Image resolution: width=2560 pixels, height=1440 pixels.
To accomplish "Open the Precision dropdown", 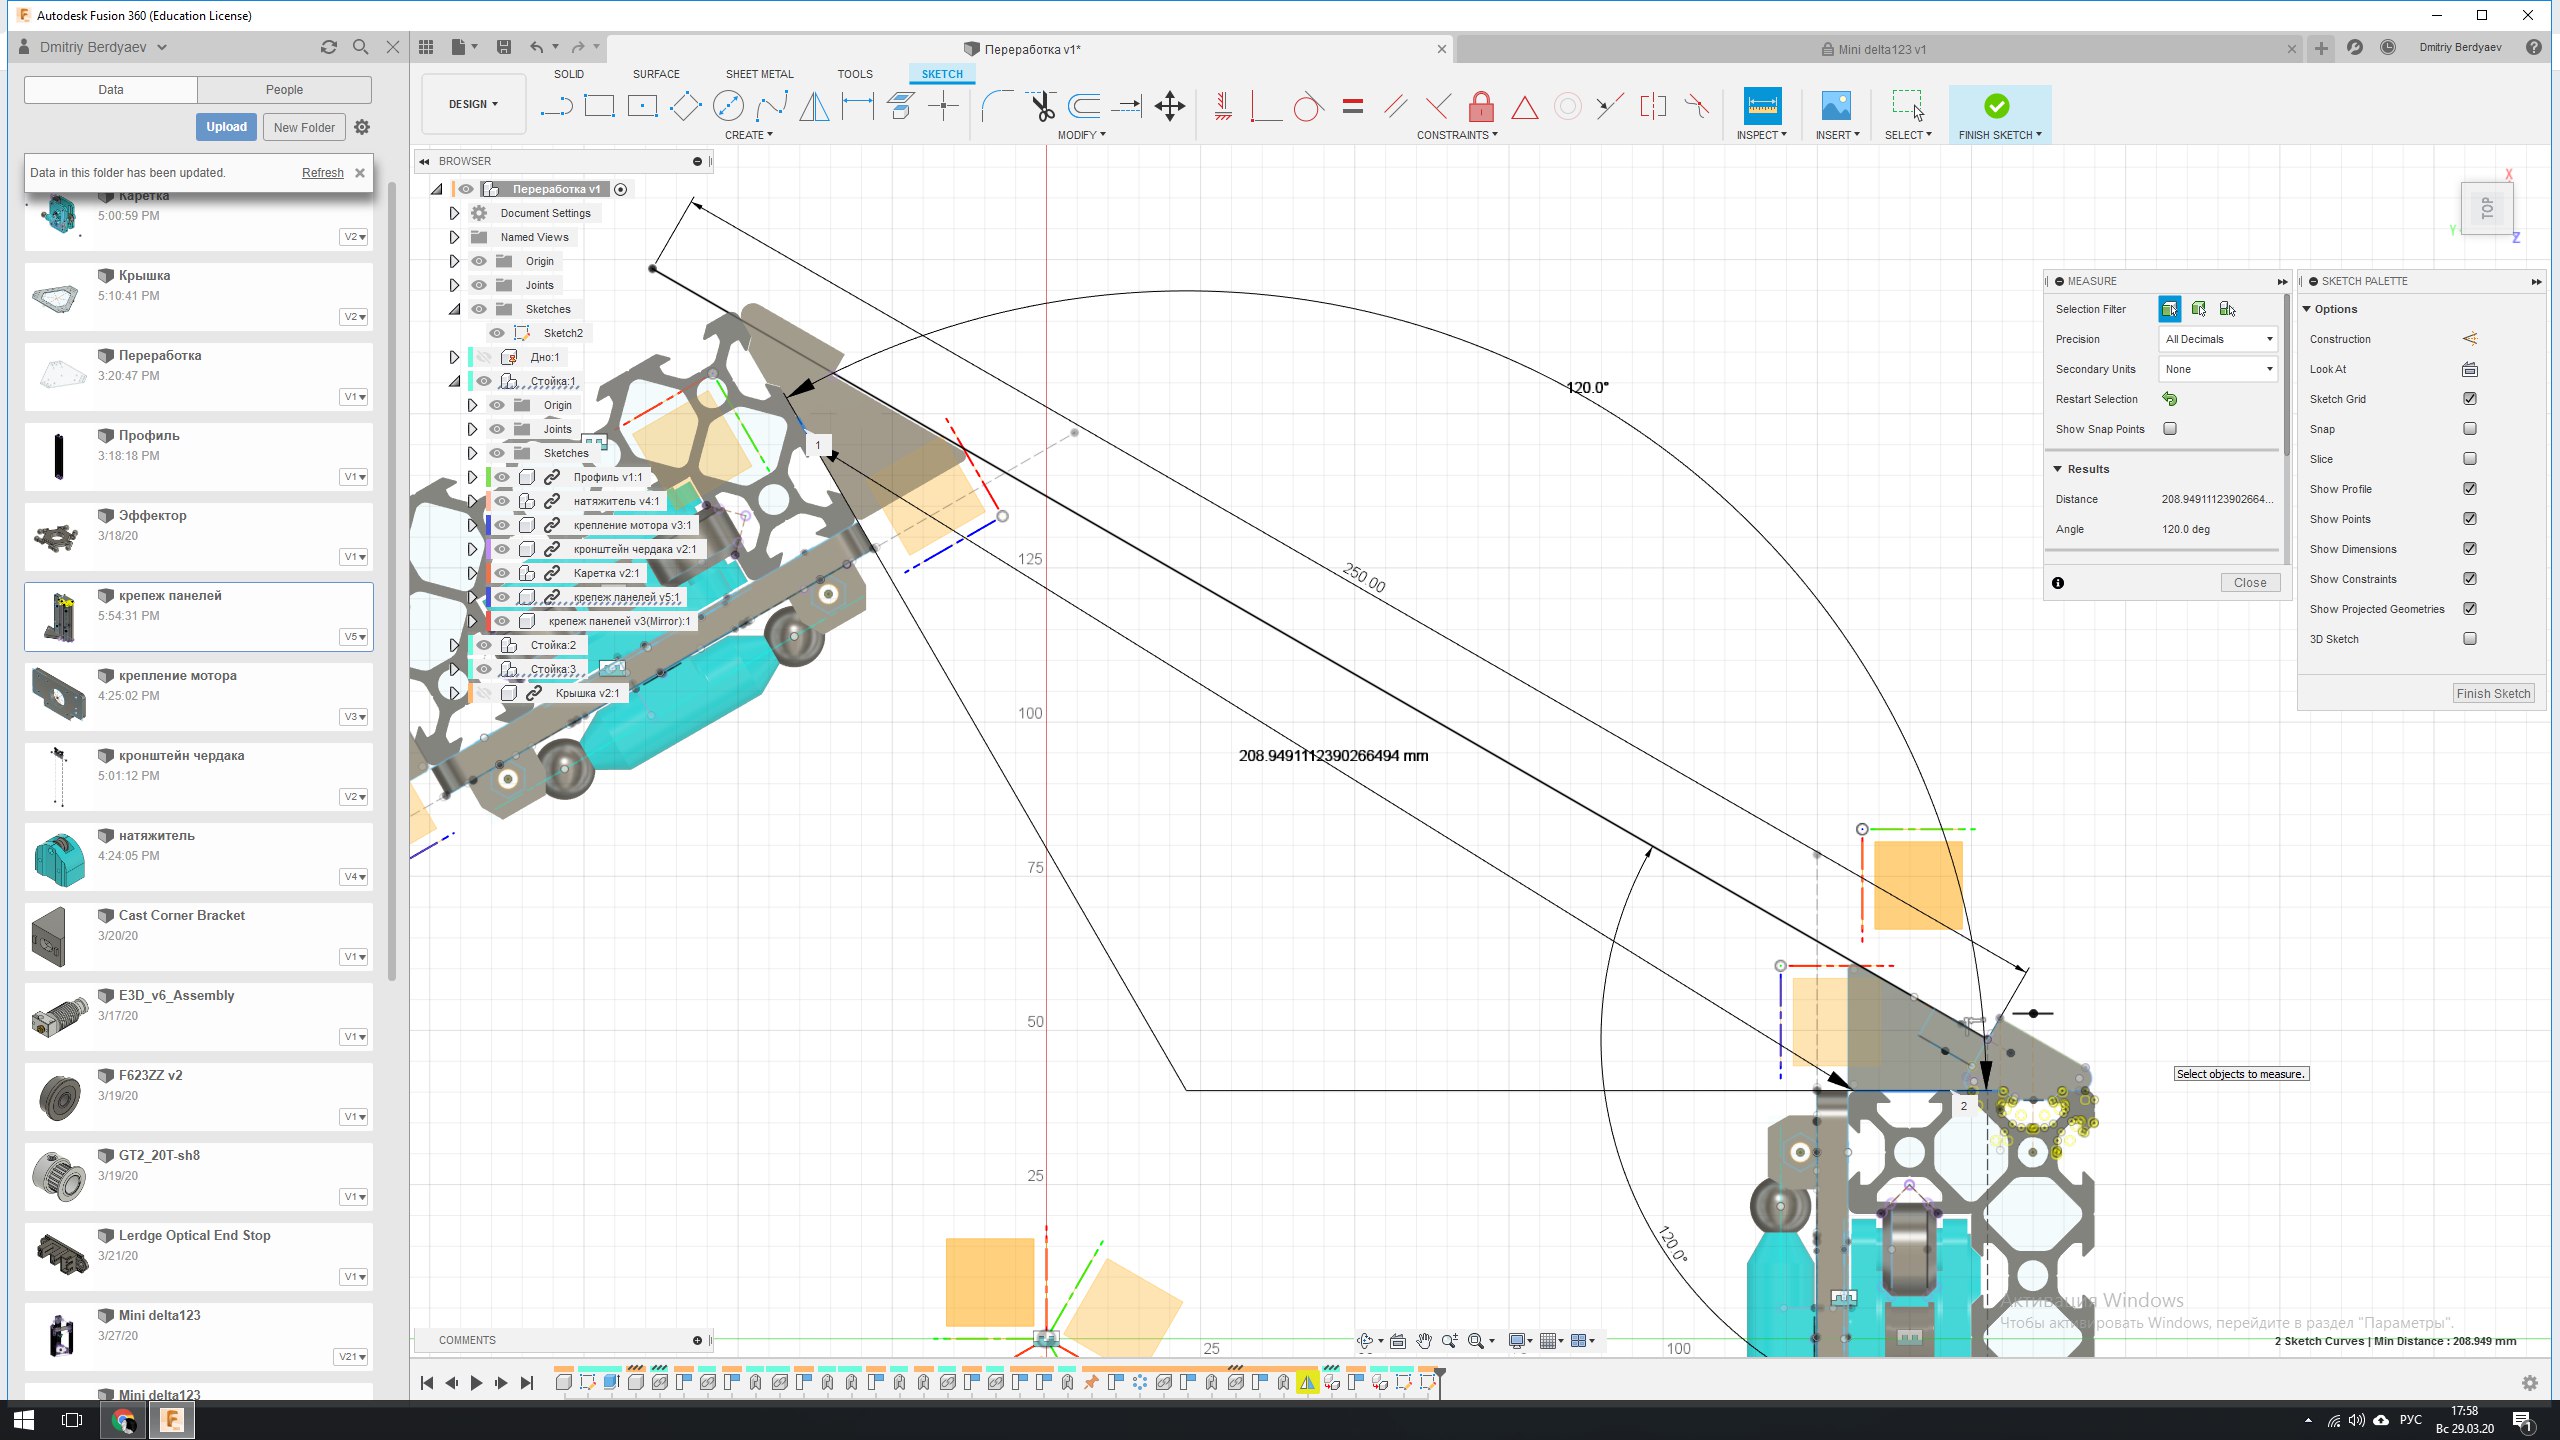I will 2218,339.
